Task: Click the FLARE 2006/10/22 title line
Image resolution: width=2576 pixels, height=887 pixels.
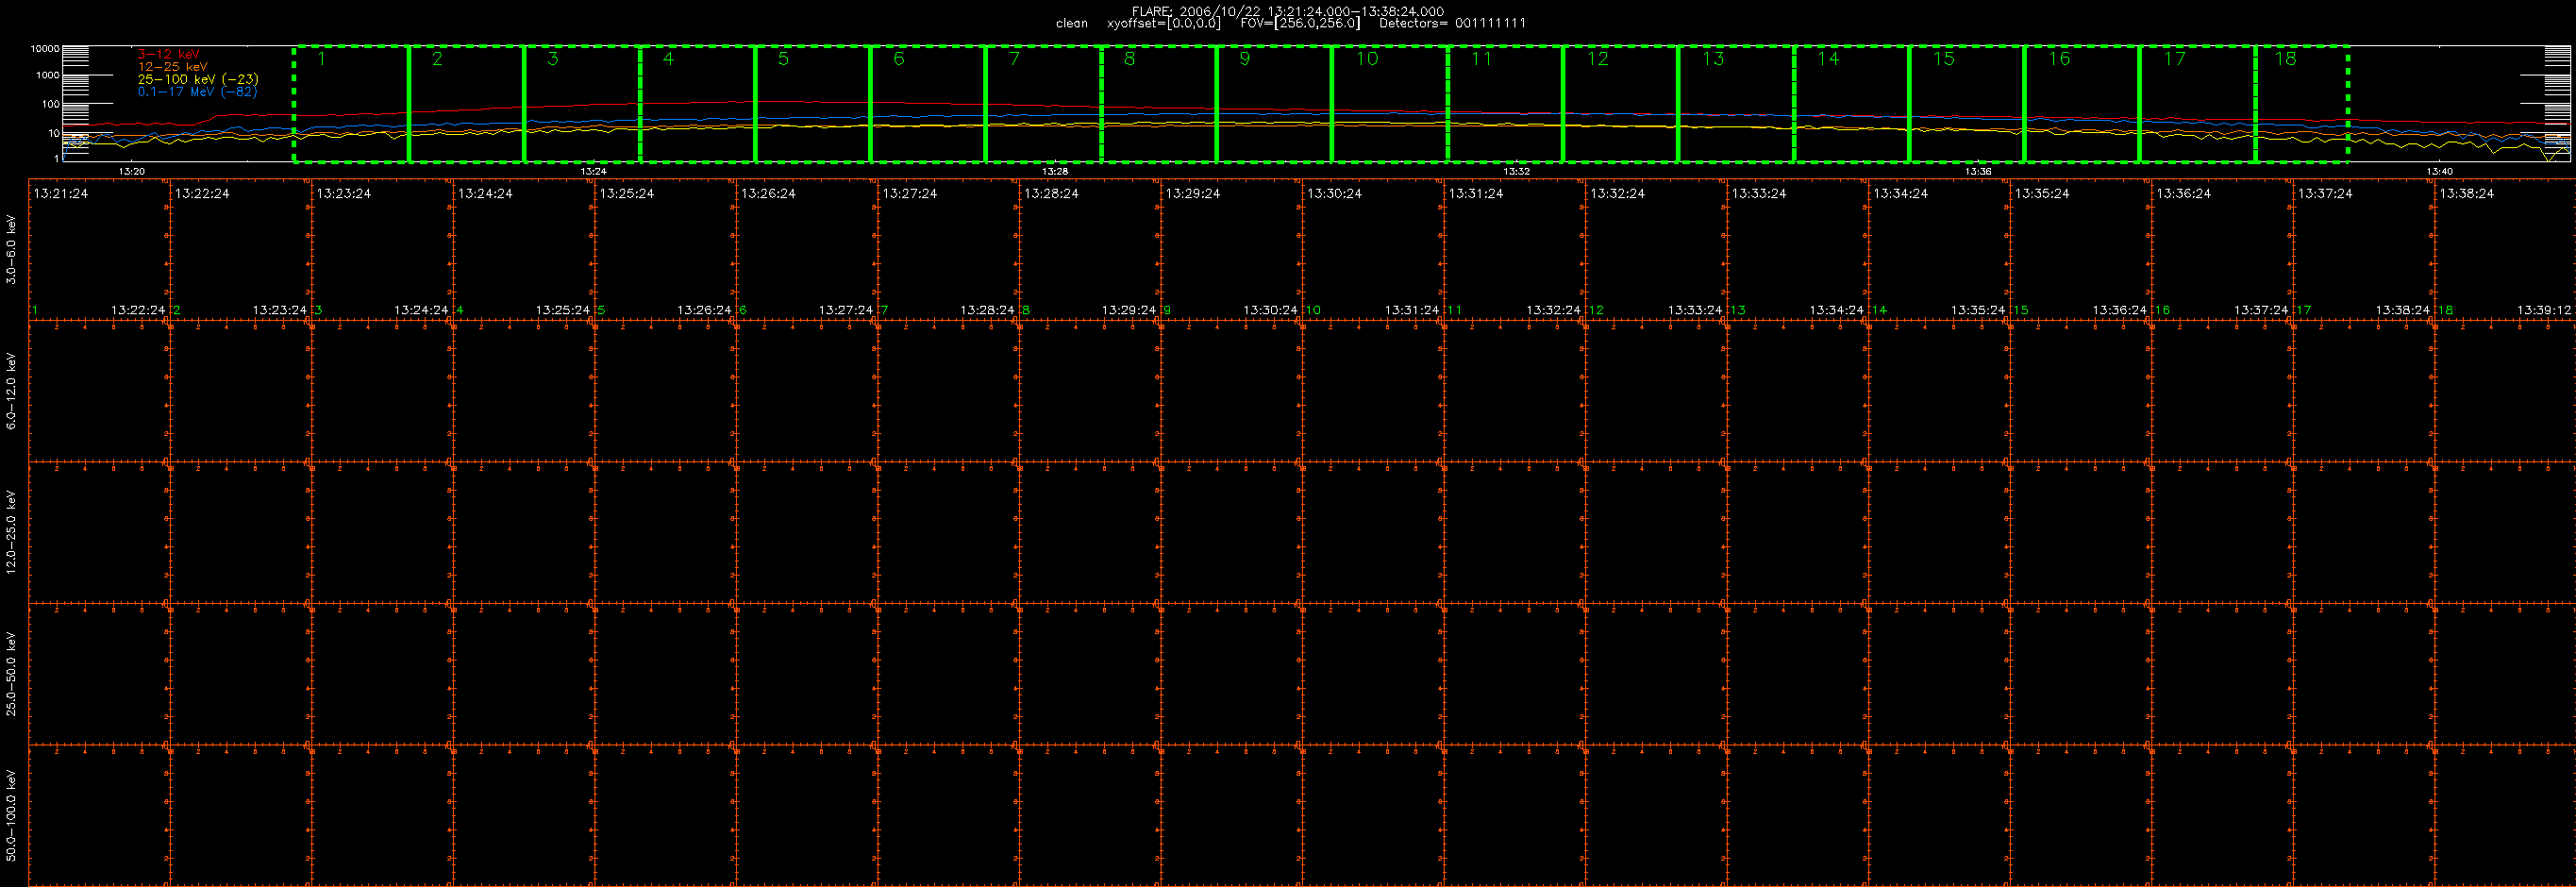Action: point(1287,11)
